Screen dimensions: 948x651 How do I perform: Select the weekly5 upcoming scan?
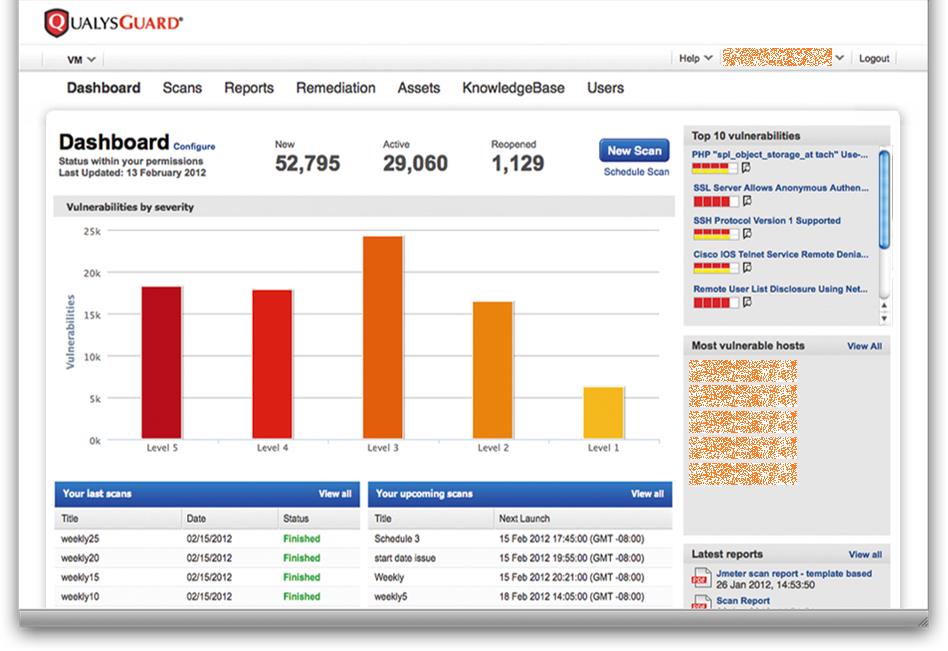(x=390, y=597)
